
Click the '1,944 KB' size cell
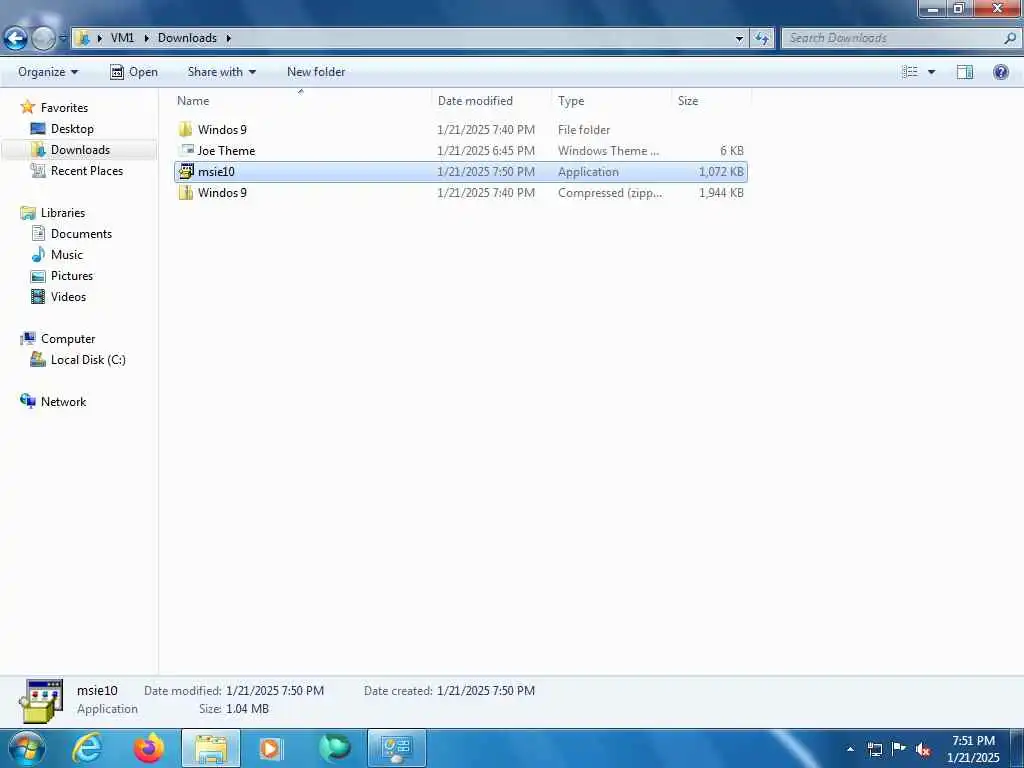(721, 193)
